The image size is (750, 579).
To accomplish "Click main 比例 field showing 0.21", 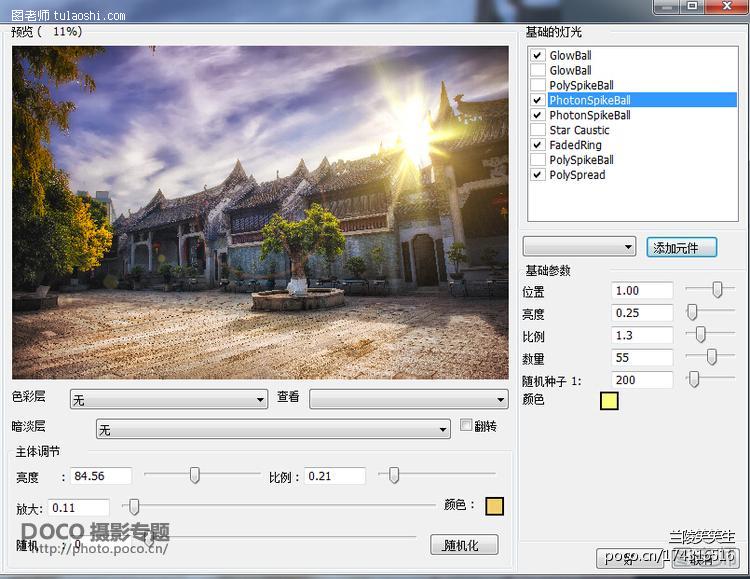I will (x=335, y=476).
